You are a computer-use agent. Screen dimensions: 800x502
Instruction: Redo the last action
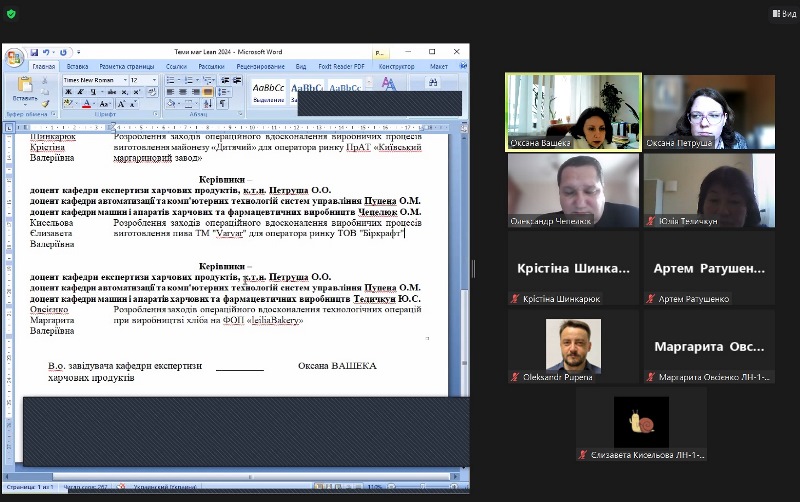coord(63,52)
